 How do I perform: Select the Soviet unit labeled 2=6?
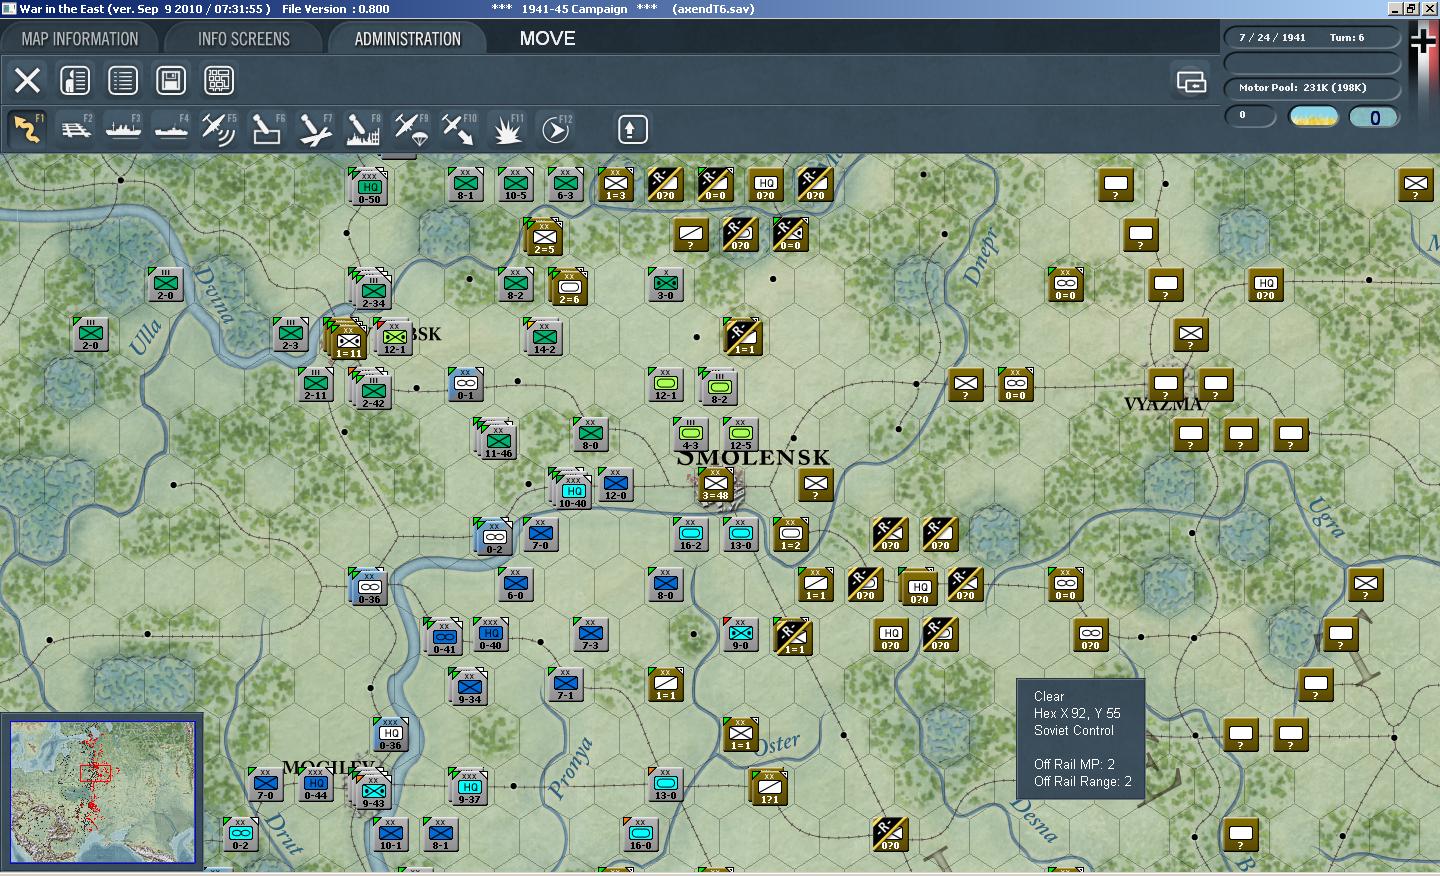click(569, 288)
